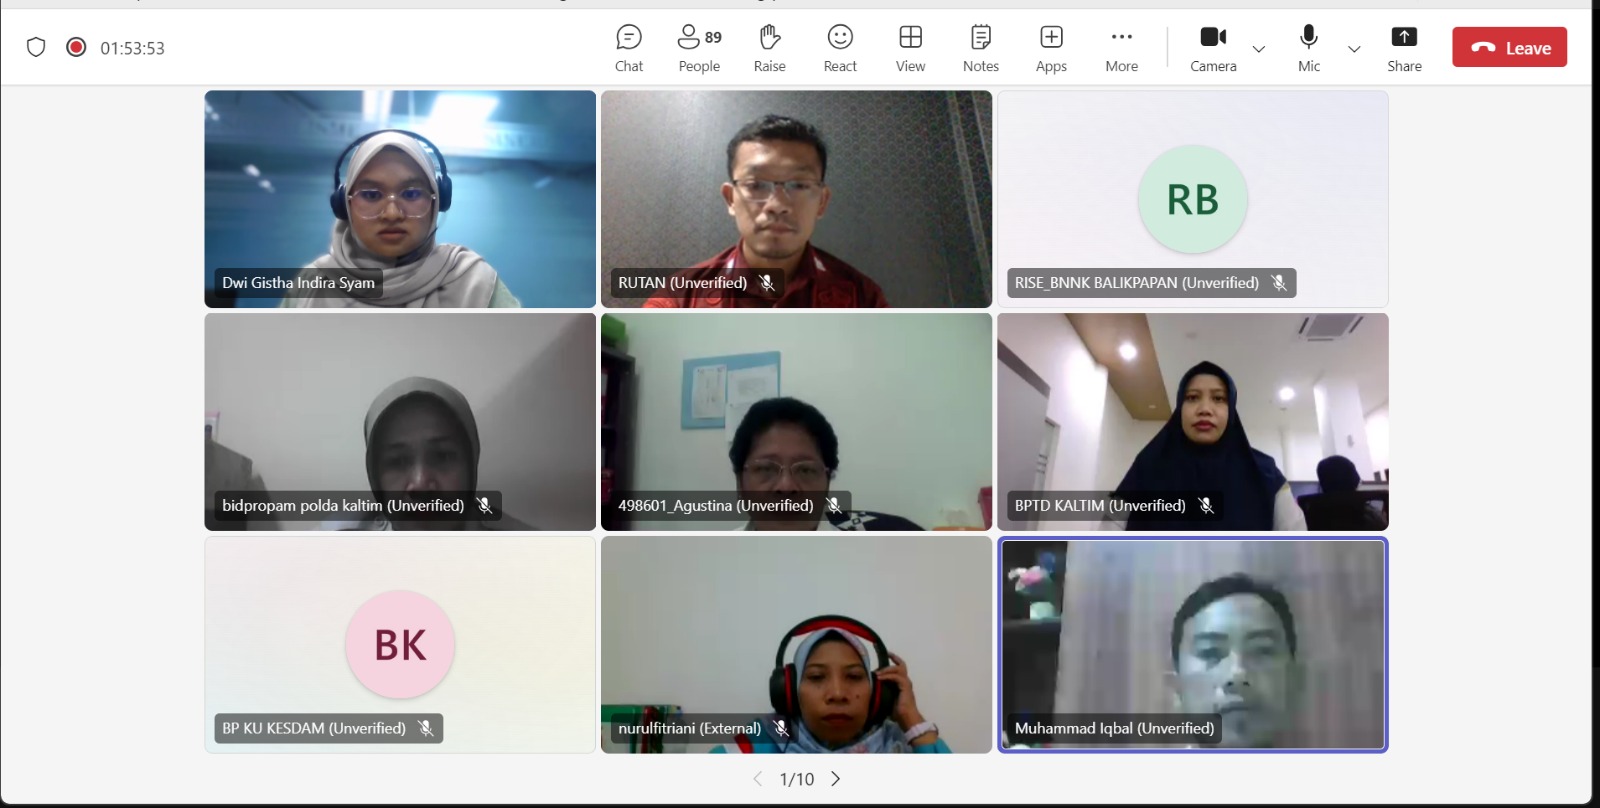Click the 89 participant count

[x=713, y=37]
